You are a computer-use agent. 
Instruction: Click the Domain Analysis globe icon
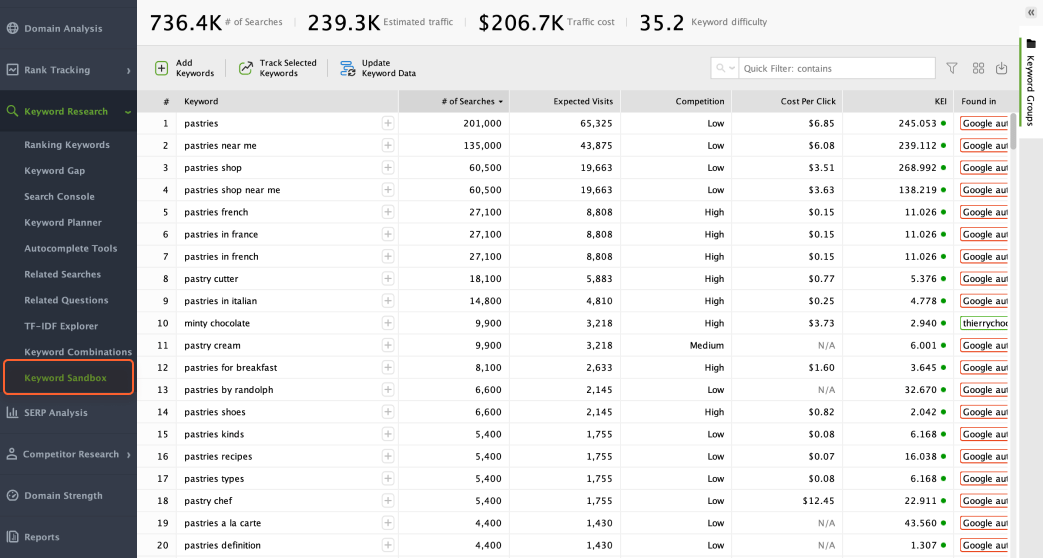pyautogui.click(x=13, y=28)
